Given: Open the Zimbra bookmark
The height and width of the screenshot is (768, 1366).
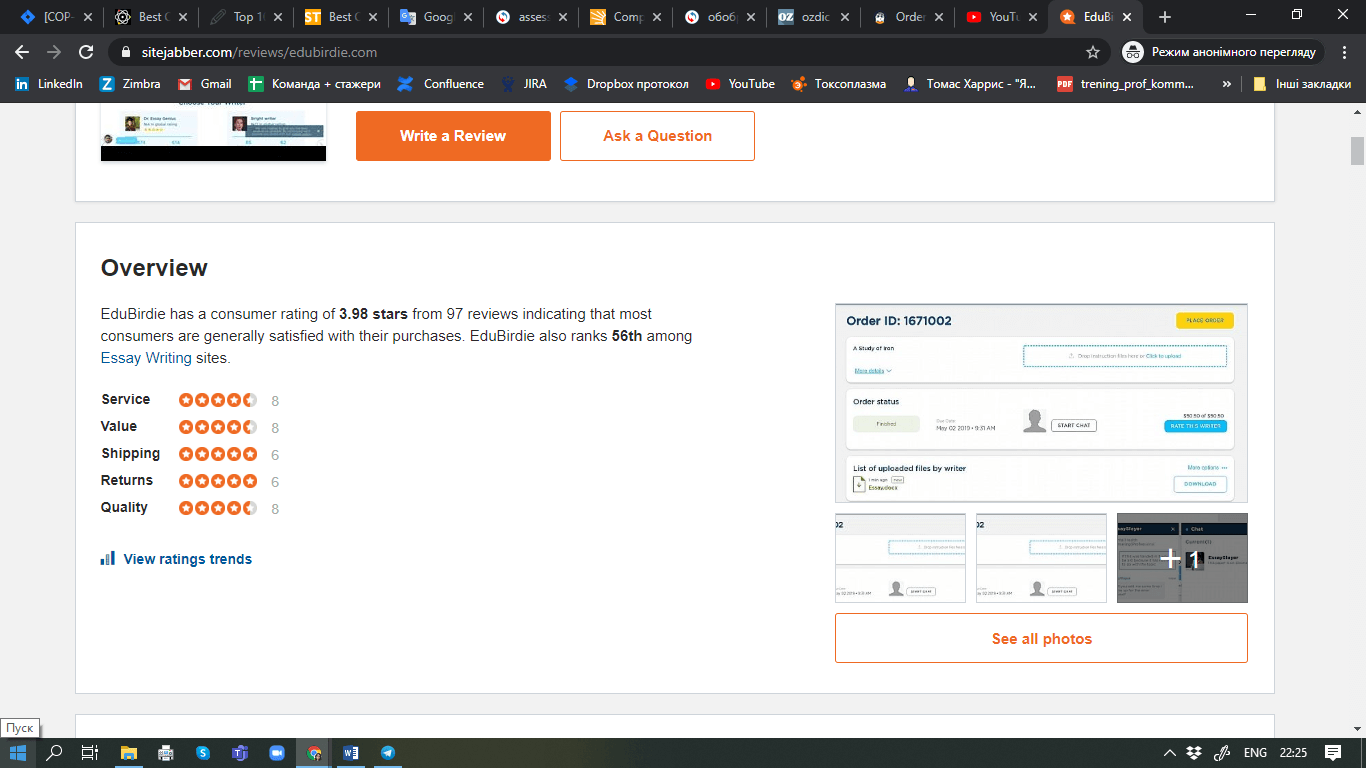Looking at the screenshot, I should (x=130, y=84).
